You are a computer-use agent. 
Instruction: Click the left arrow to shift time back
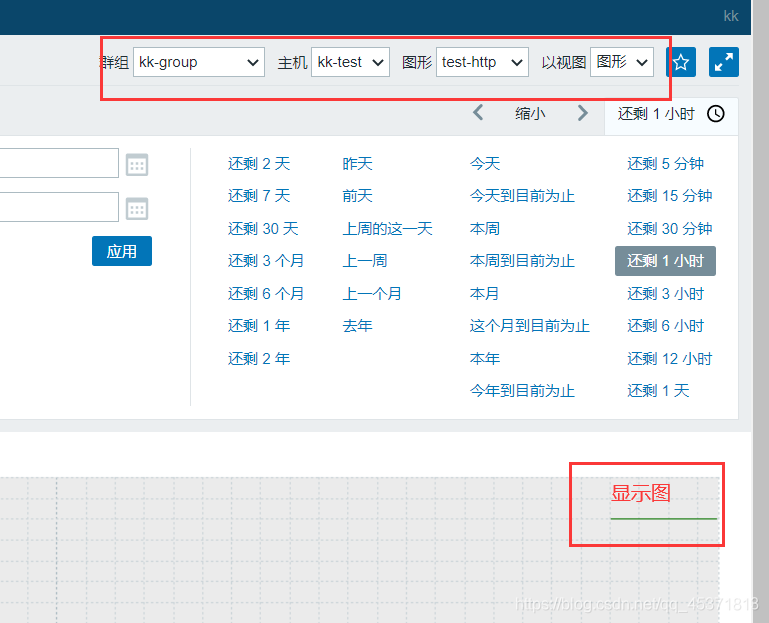[478, 113]
